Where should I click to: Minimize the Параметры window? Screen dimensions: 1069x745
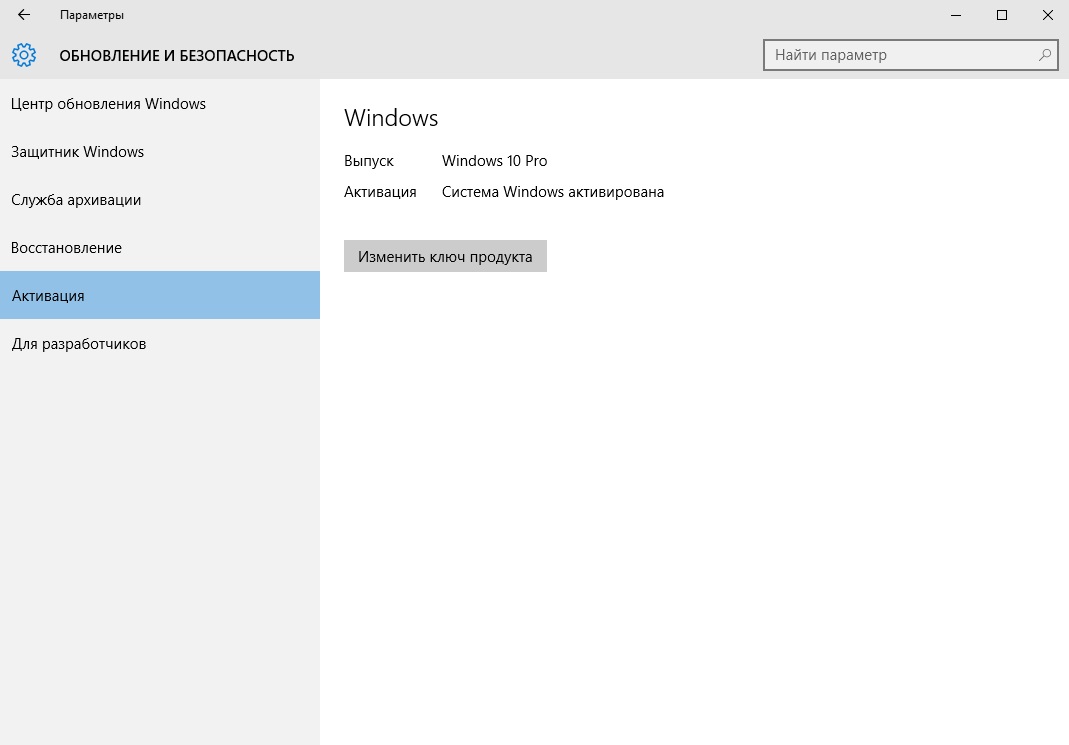click(x=956, y=15)
